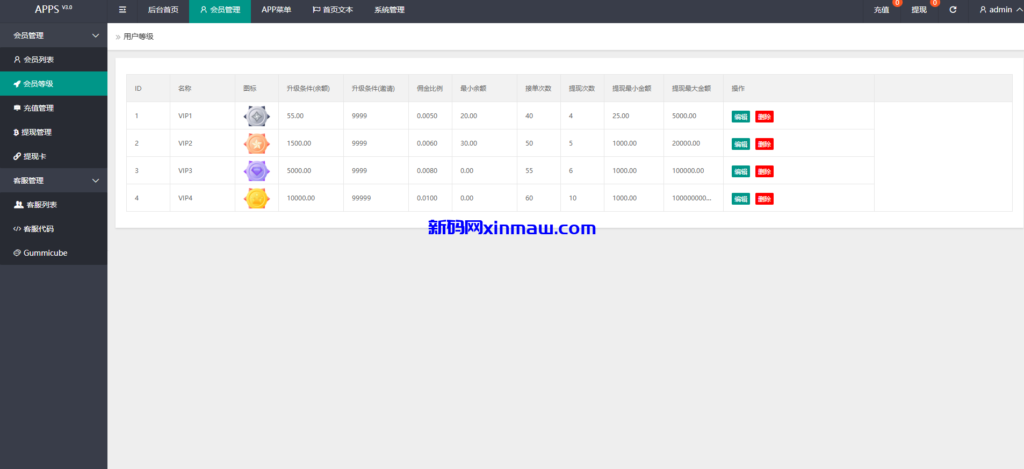Click the orange VIP2 star medal icon

click(256, 144)
